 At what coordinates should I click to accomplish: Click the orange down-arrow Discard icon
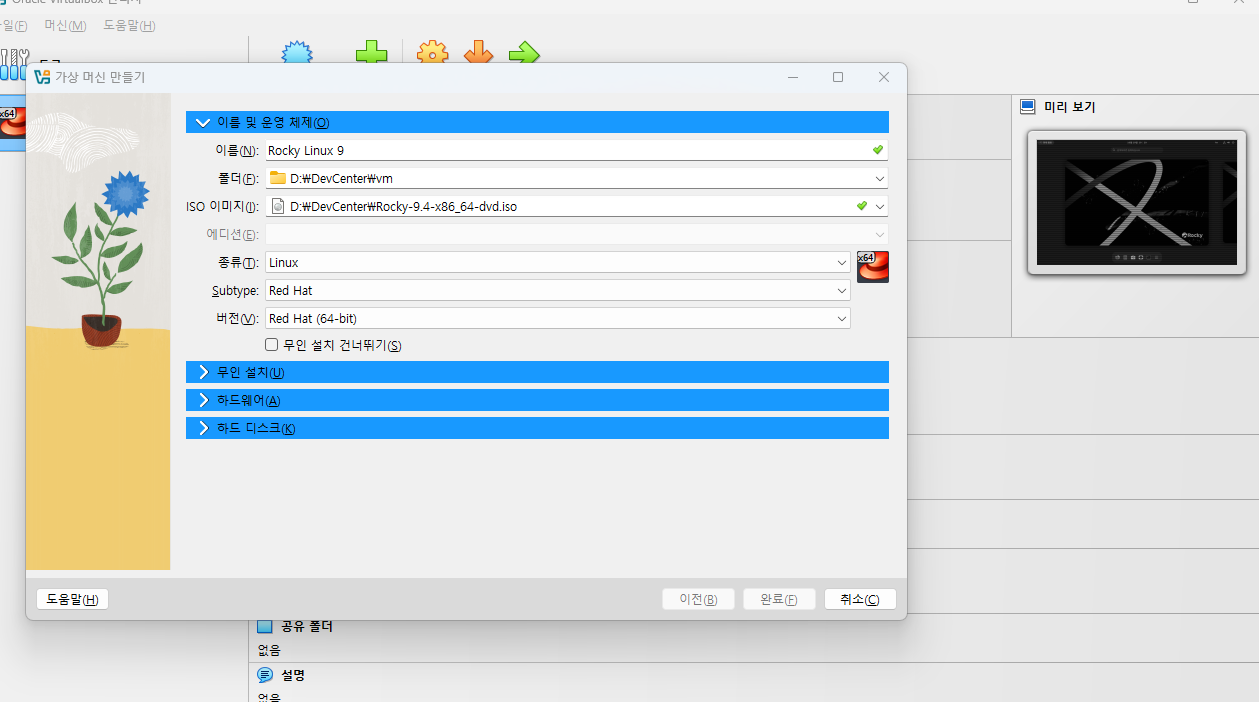[478, 52]
